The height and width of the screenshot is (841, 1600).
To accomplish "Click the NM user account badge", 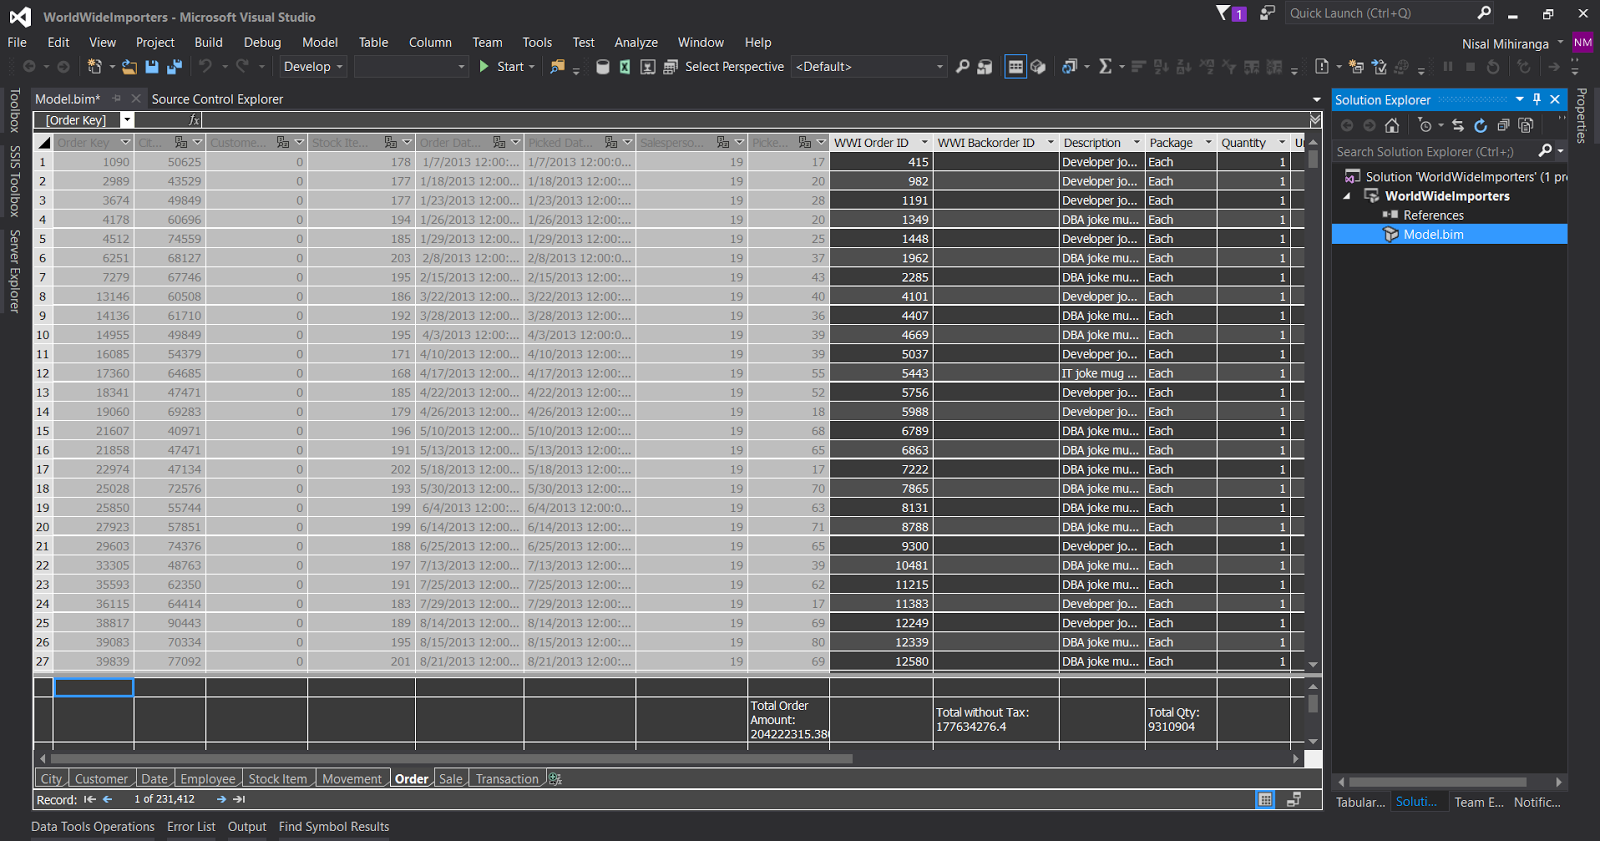I will coord(1583,42).
